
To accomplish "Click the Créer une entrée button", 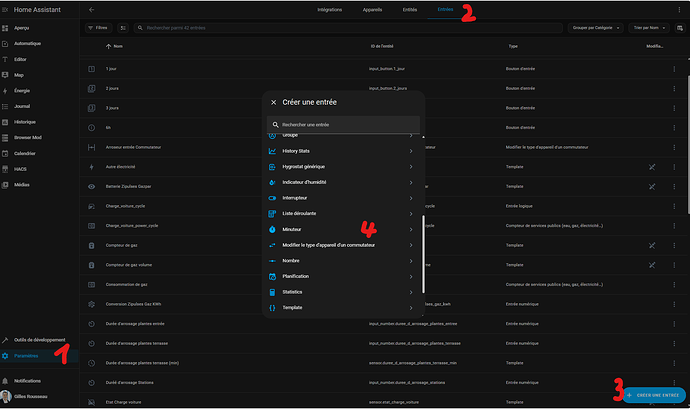I will [x=652, y=395].
